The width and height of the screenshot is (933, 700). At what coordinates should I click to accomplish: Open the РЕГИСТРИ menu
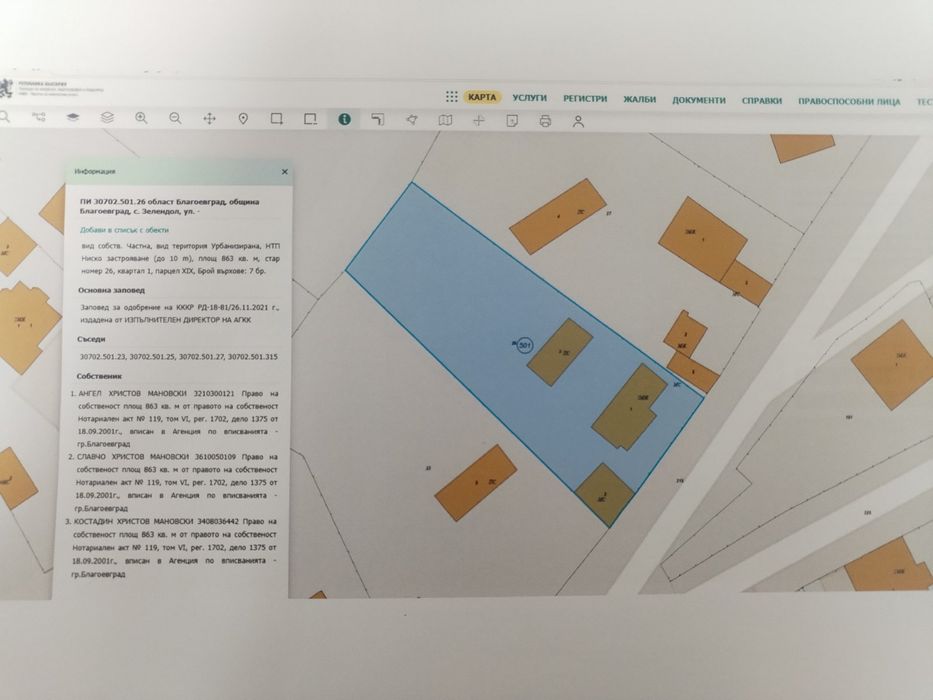(585, 99)
